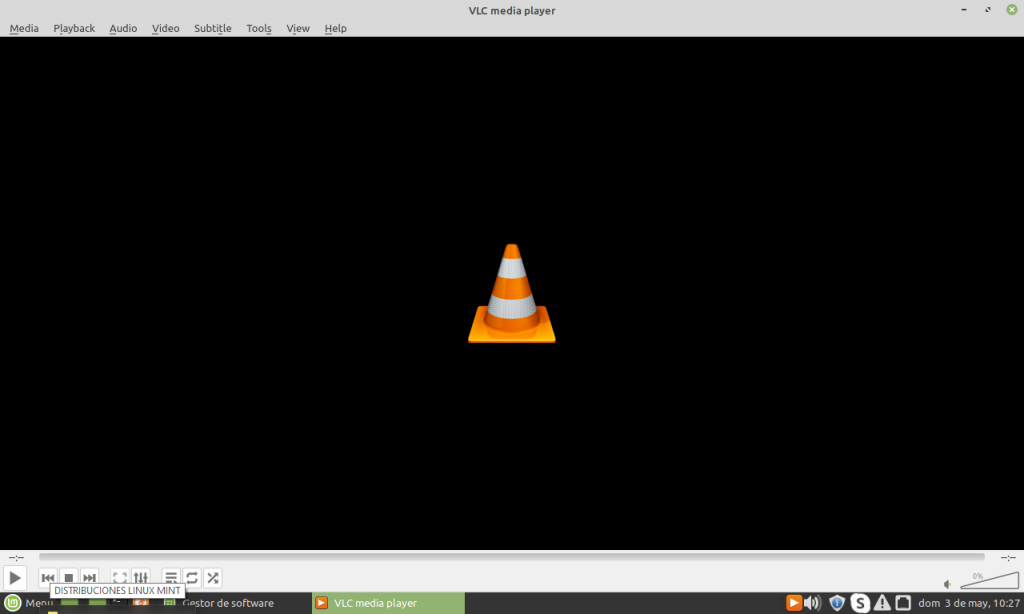Maximize the VLC window
1024x614 pixels.
pos(987,10)
